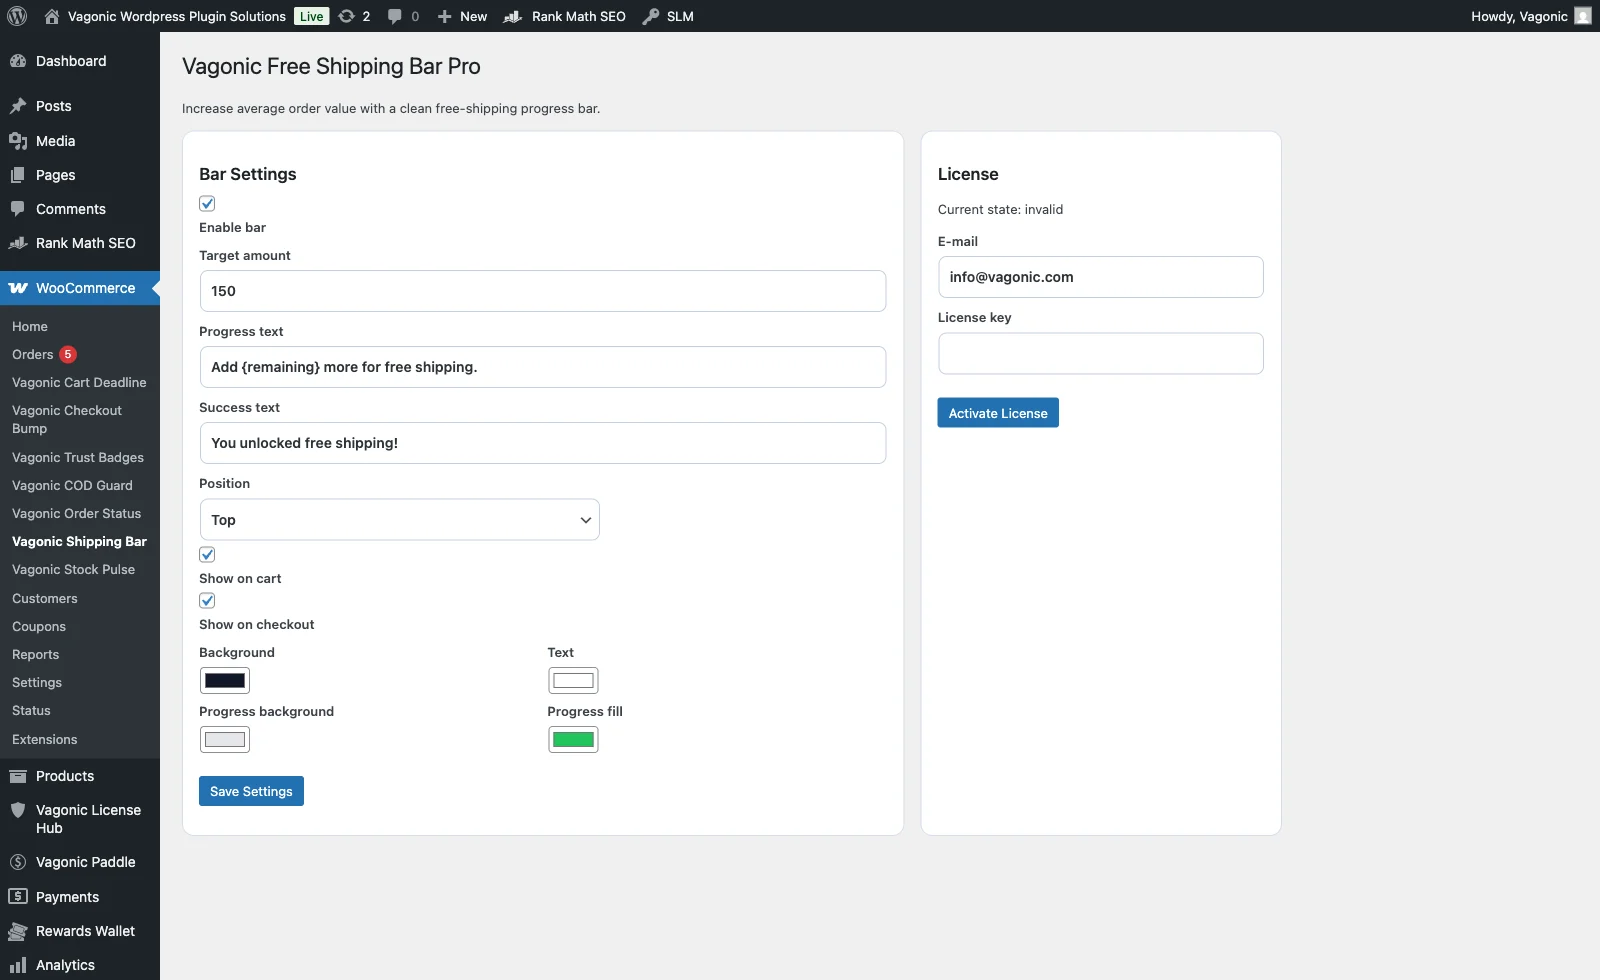Click the WooCommerce logo icon

(x=18, y=288)
